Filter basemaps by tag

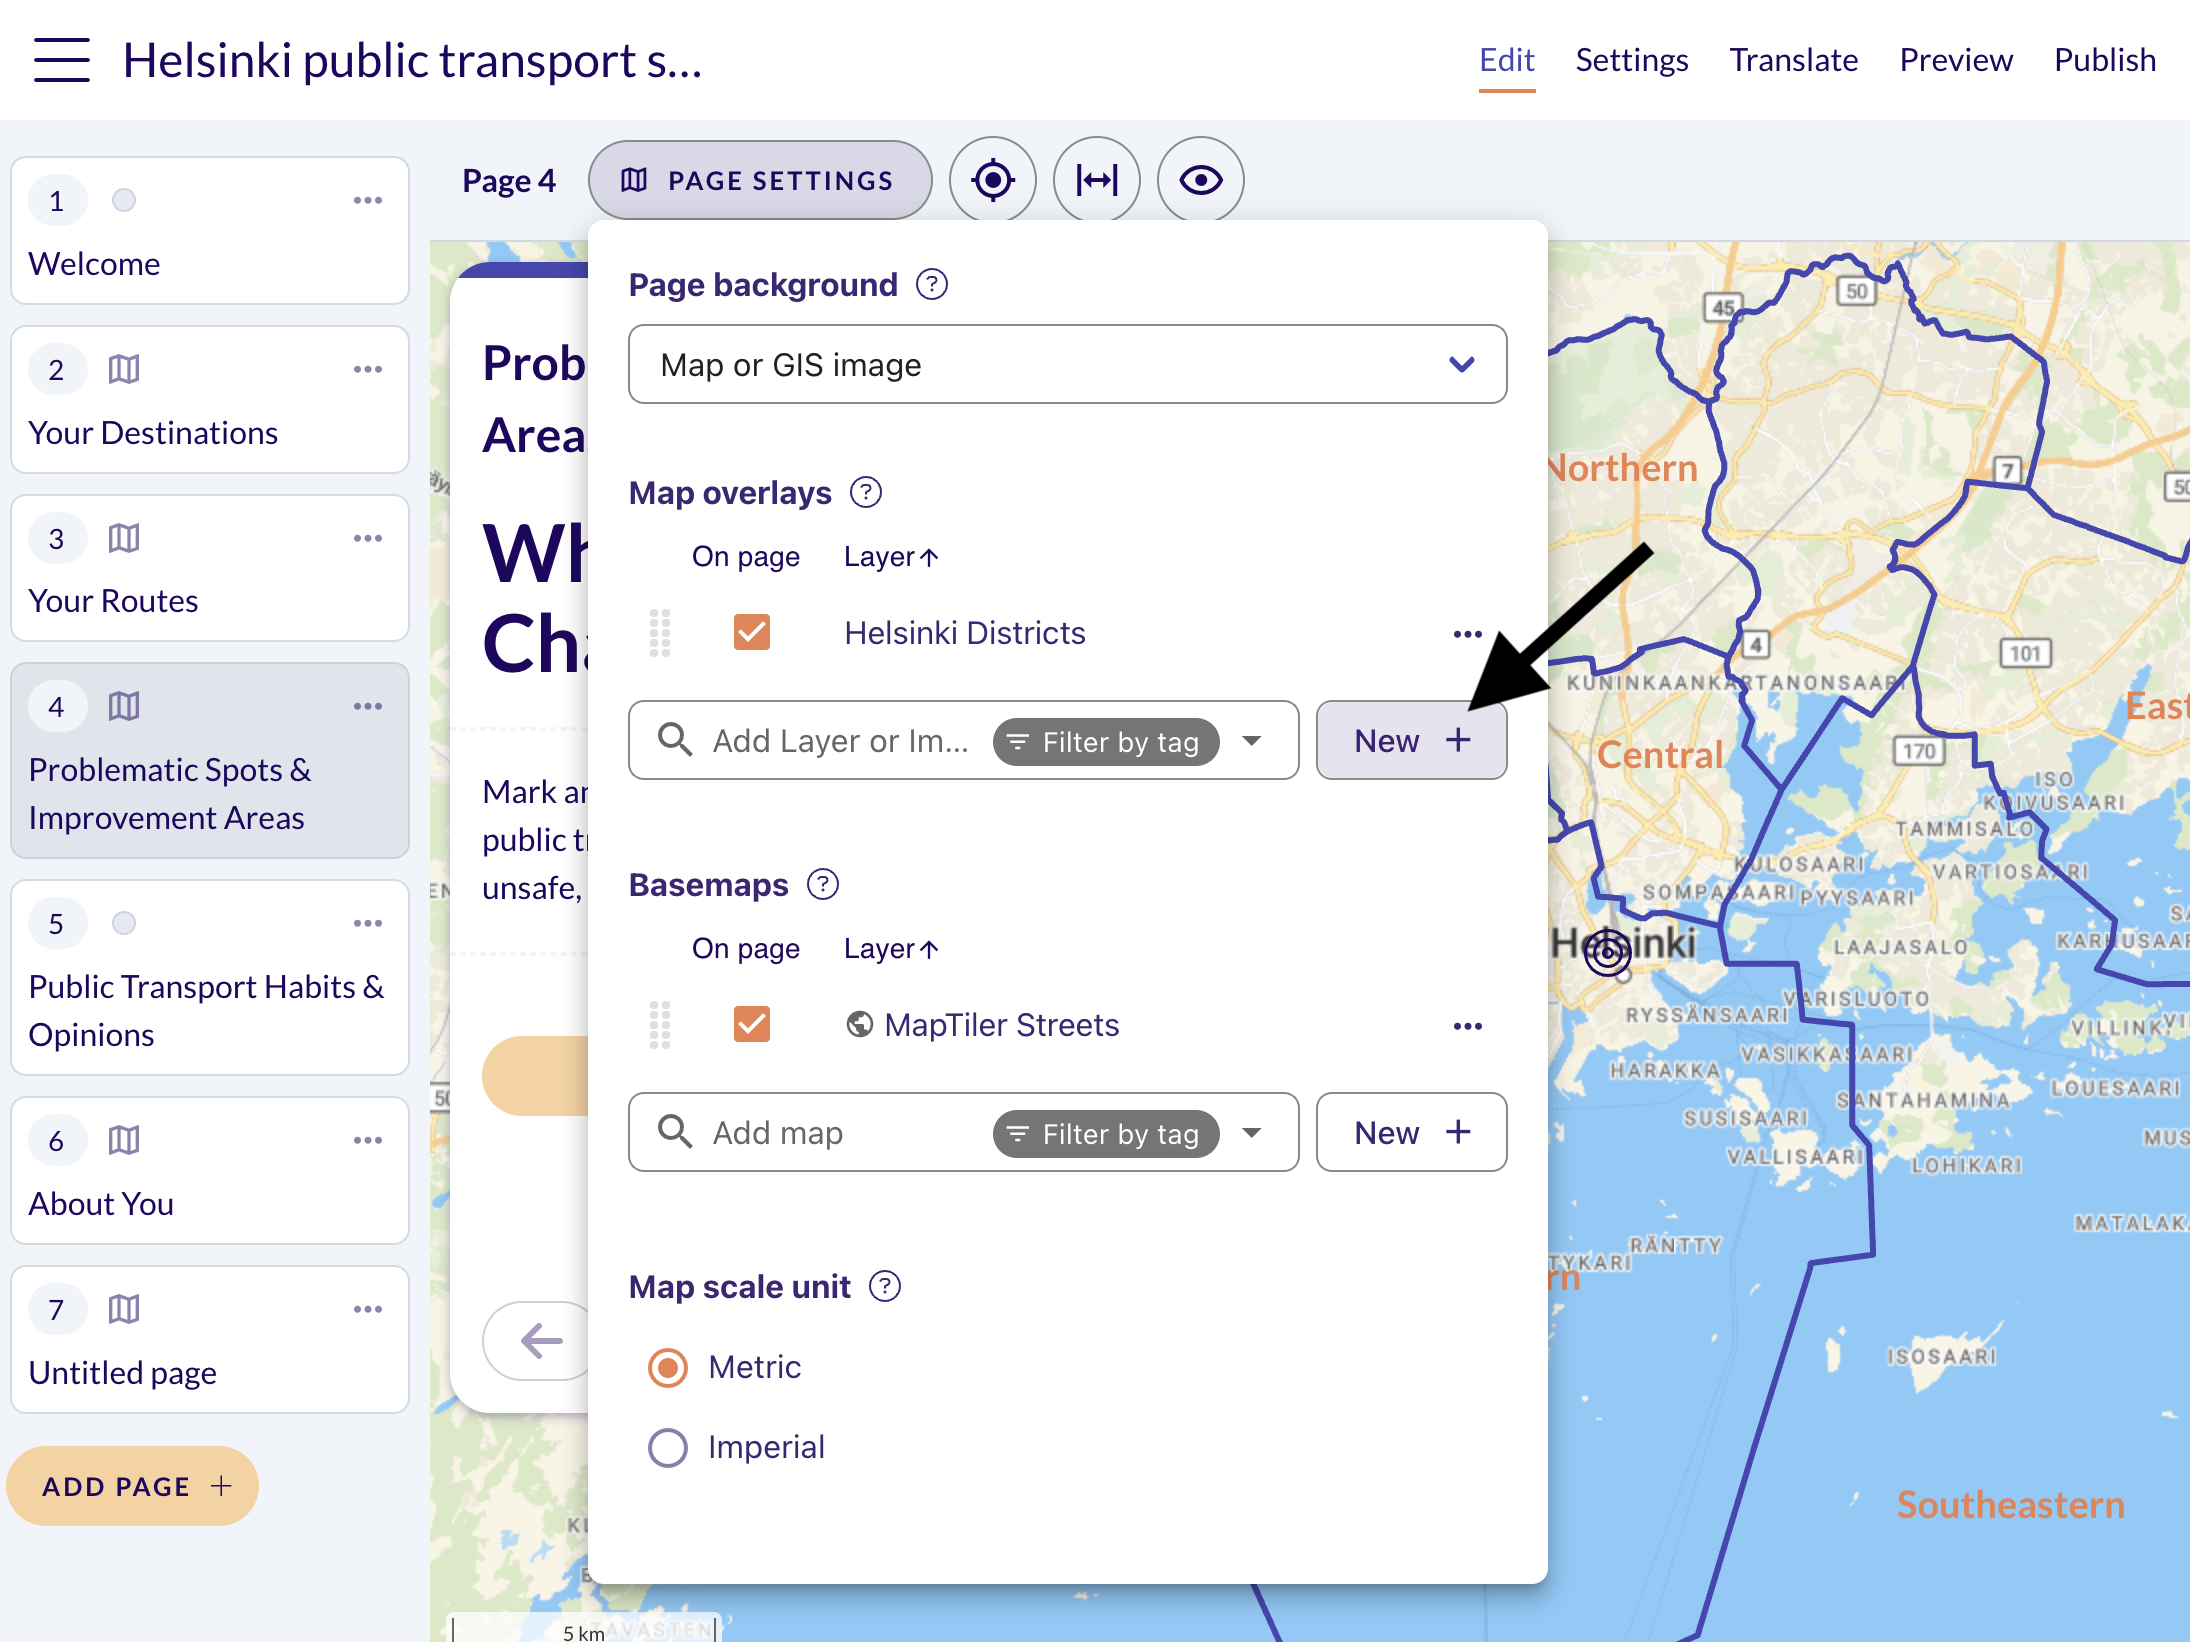[1105, 1134]
